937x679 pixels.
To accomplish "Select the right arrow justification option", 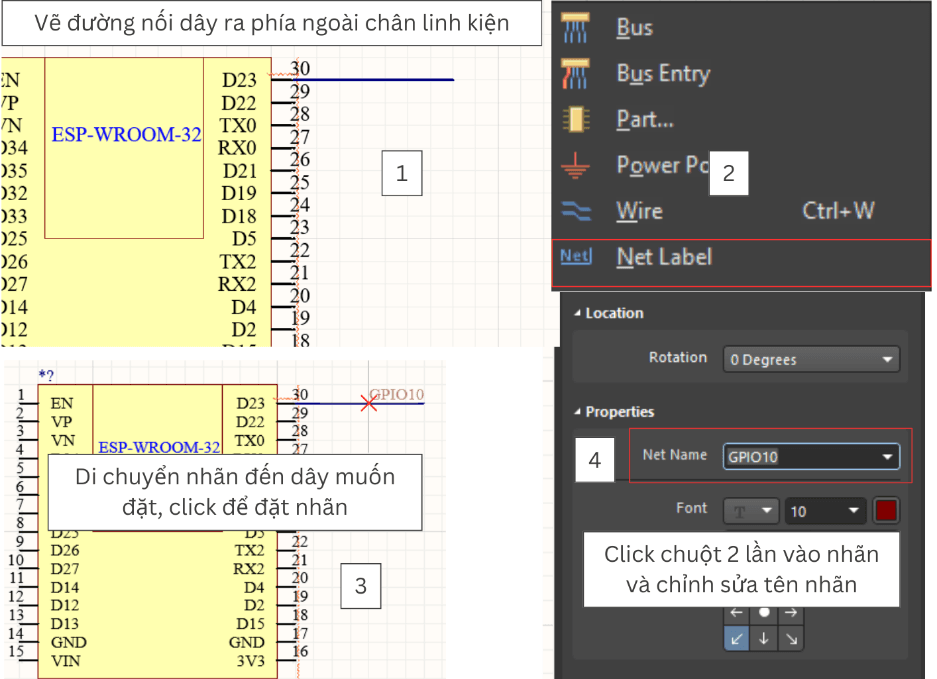I will [791, 612].
